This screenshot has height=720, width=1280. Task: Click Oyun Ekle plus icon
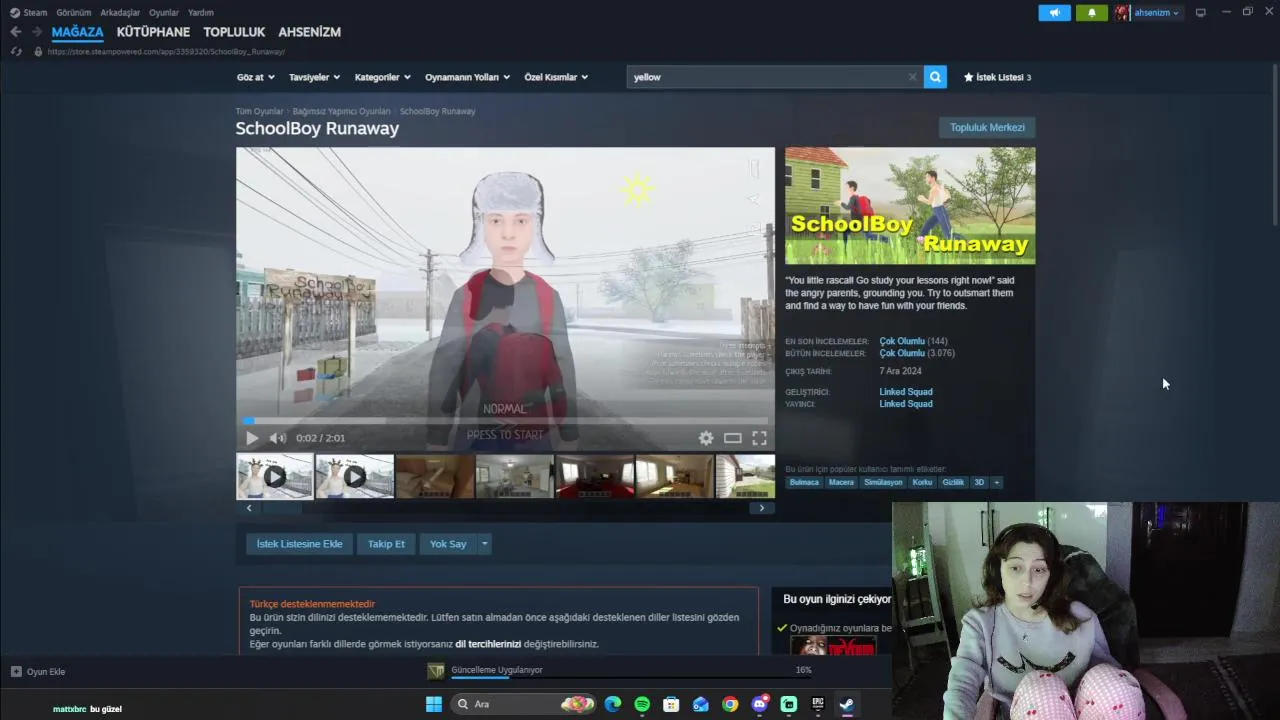click(x=16, y=672)
